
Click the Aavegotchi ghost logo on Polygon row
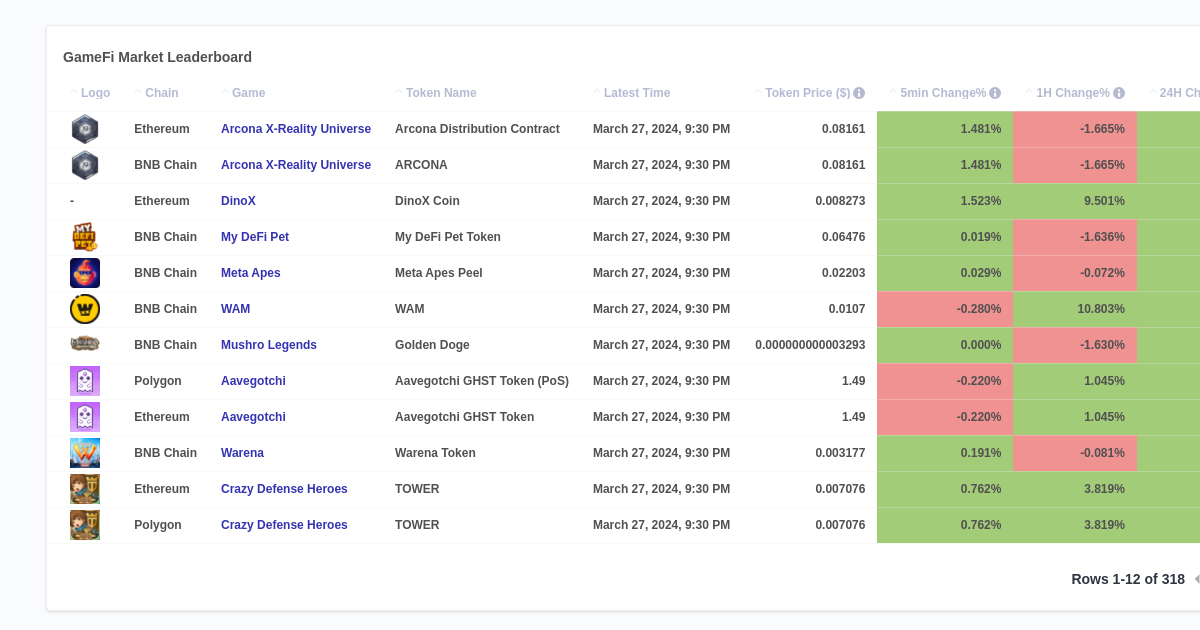click(84, 380)
